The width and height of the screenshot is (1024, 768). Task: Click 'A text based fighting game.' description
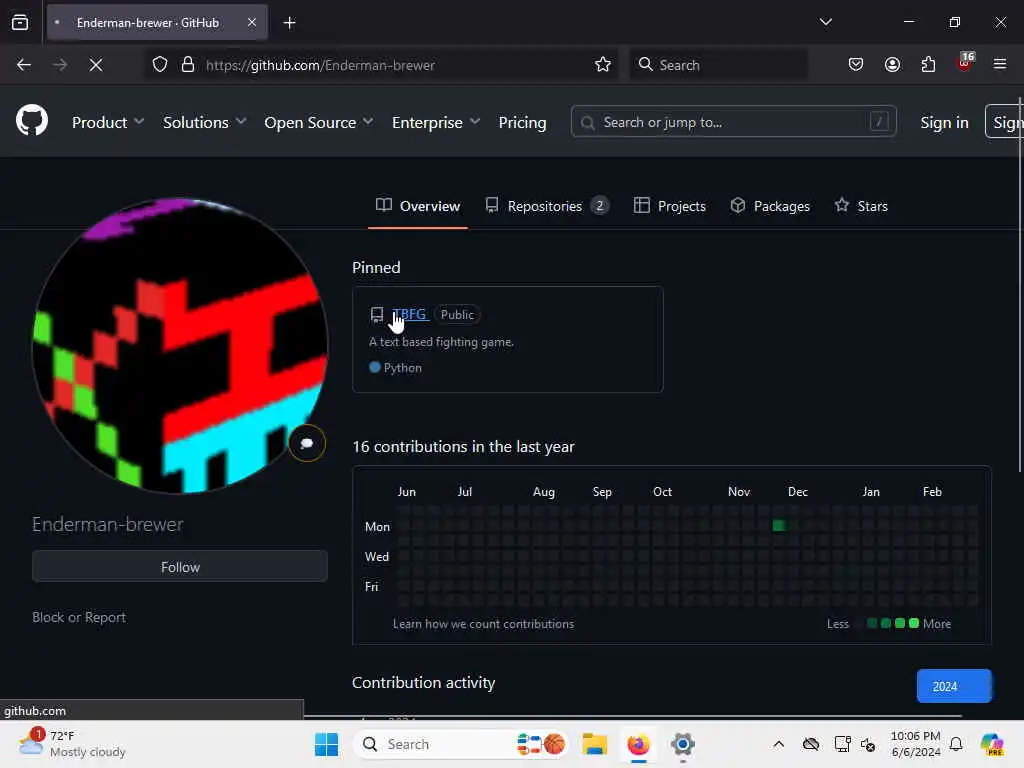pos(441,342)
